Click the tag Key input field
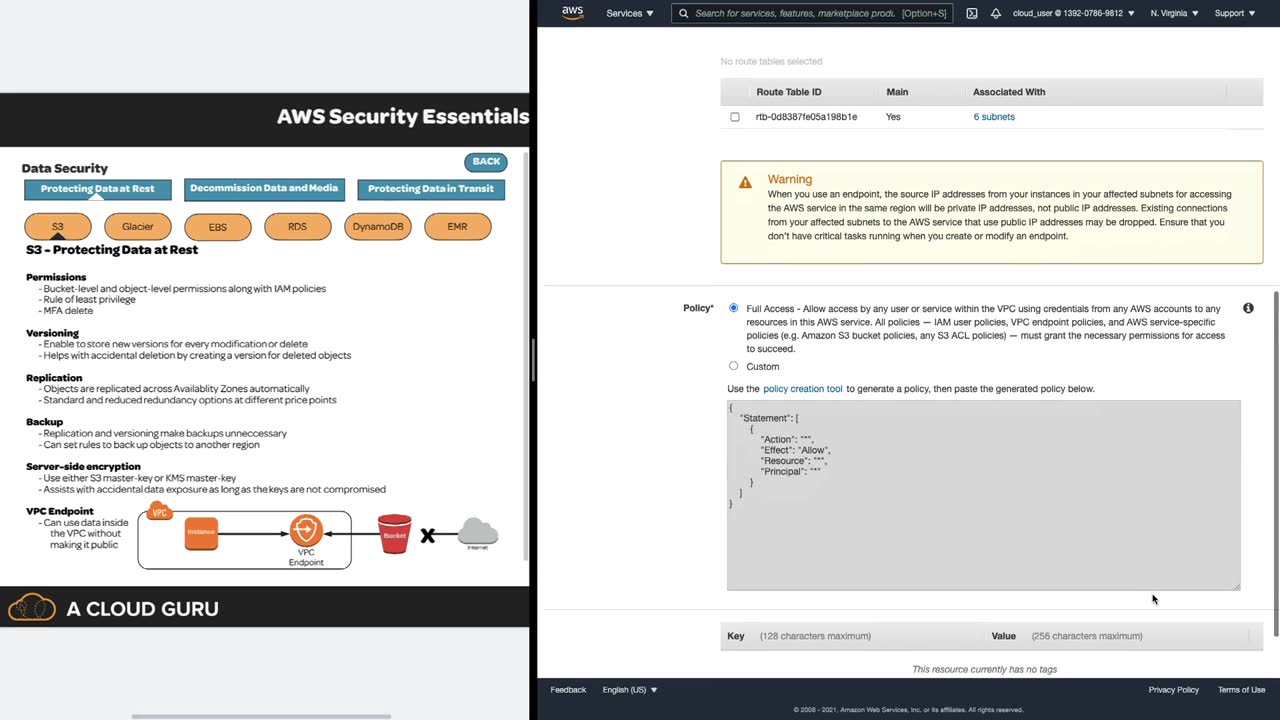 (x=852, y=636)
